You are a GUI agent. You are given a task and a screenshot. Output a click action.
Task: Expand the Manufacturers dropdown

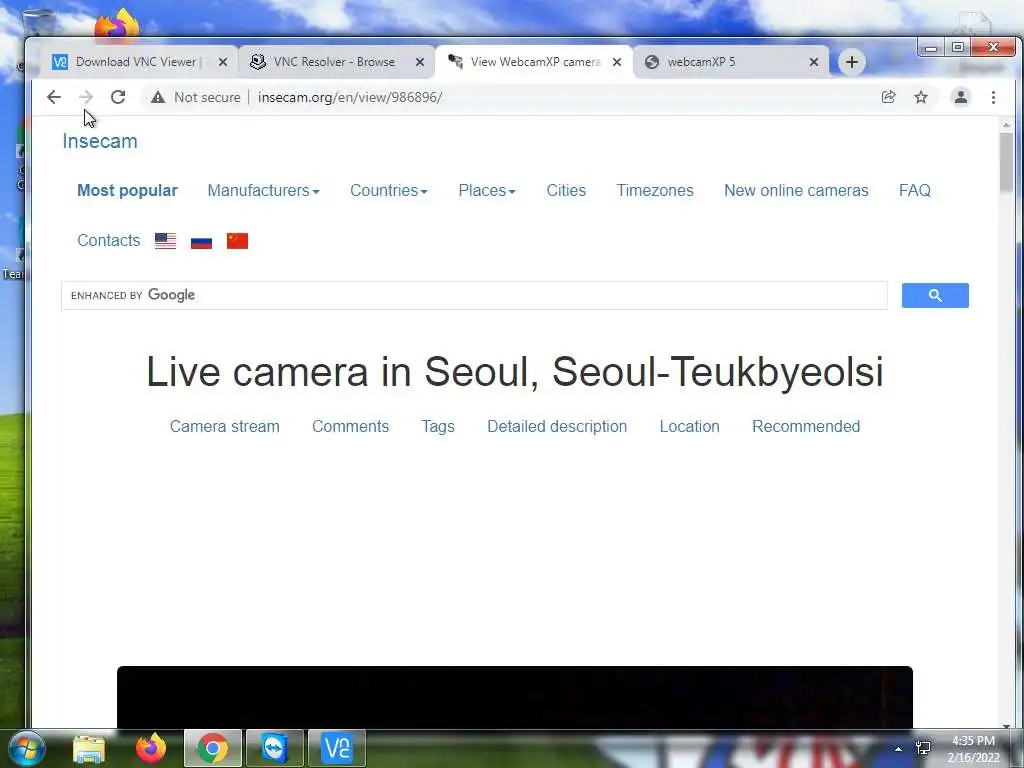(x=263, y=191)
